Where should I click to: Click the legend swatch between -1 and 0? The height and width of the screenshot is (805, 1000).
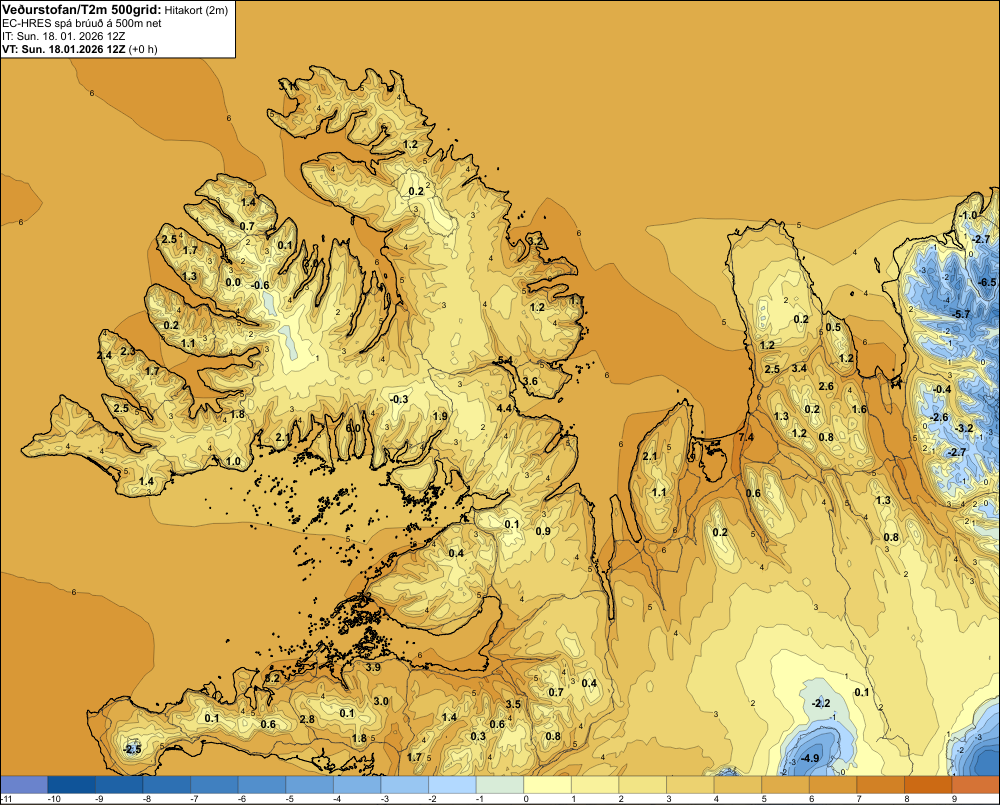(x=500, y=785)
